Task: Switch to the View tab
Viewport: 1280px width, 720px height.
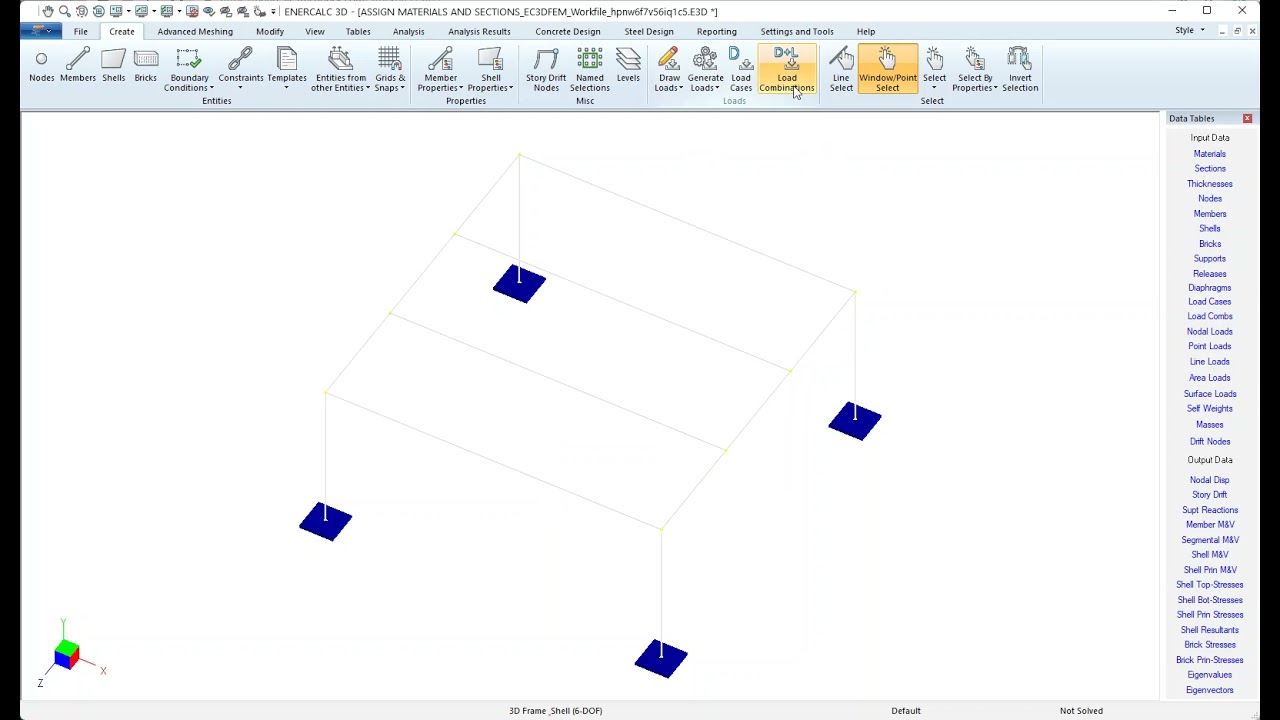Action: pos(315,31)
